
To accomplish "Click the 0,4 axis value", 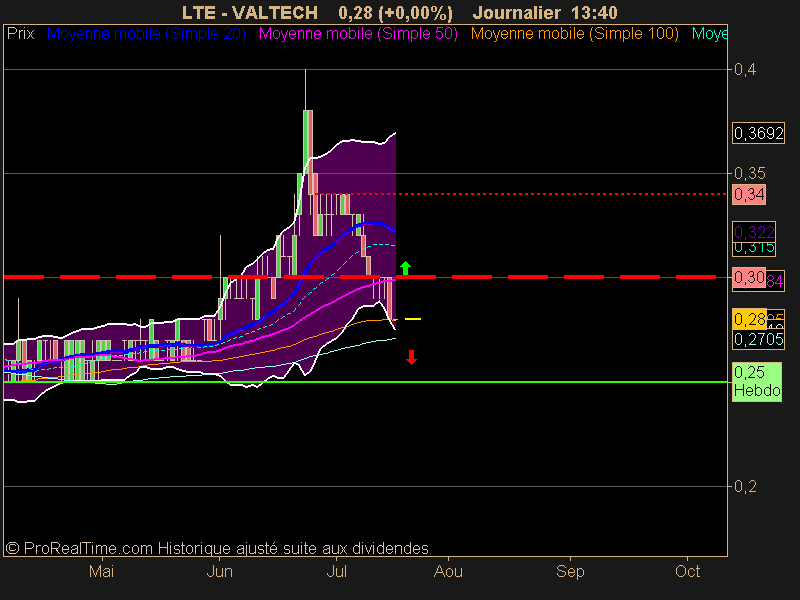I will [745, 69].
